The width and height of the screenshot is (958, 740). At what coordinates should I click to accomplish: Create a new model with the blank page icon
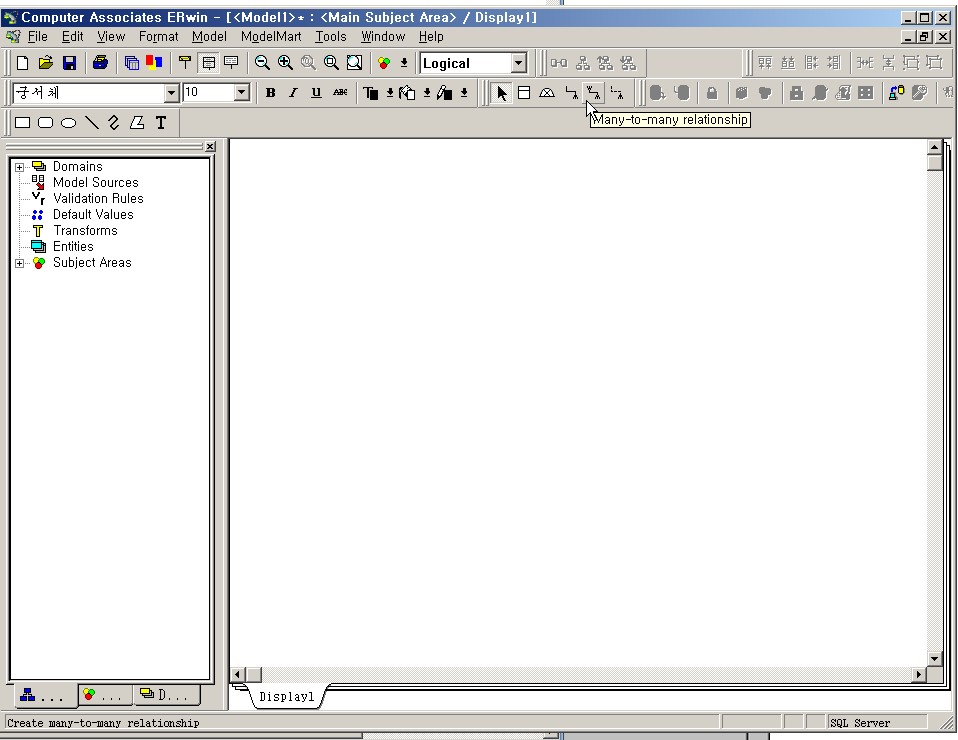(x=22, y=63)
